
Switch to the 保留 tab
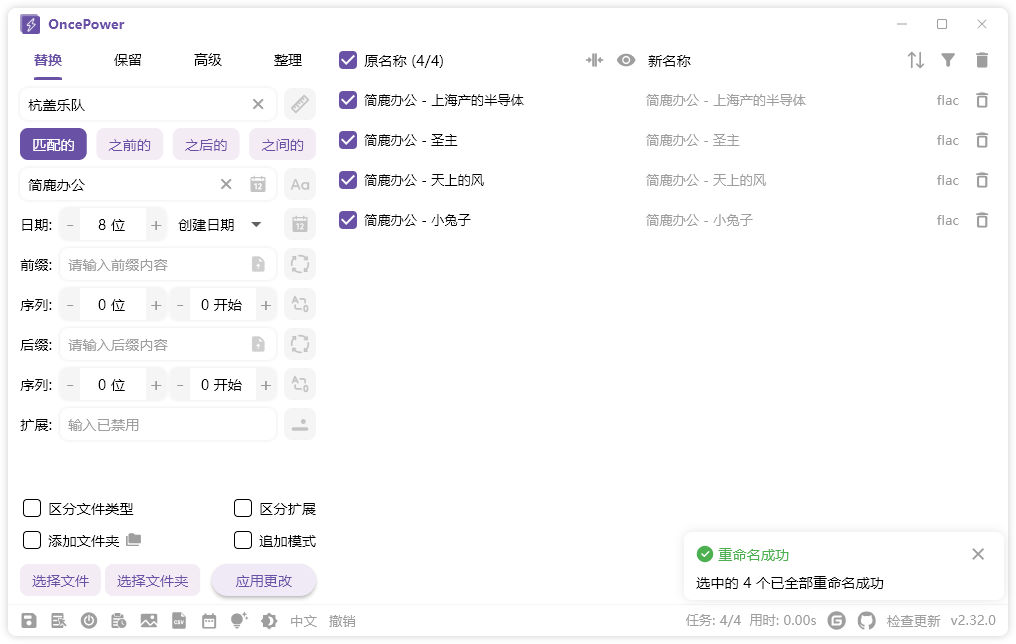(127, 60)
